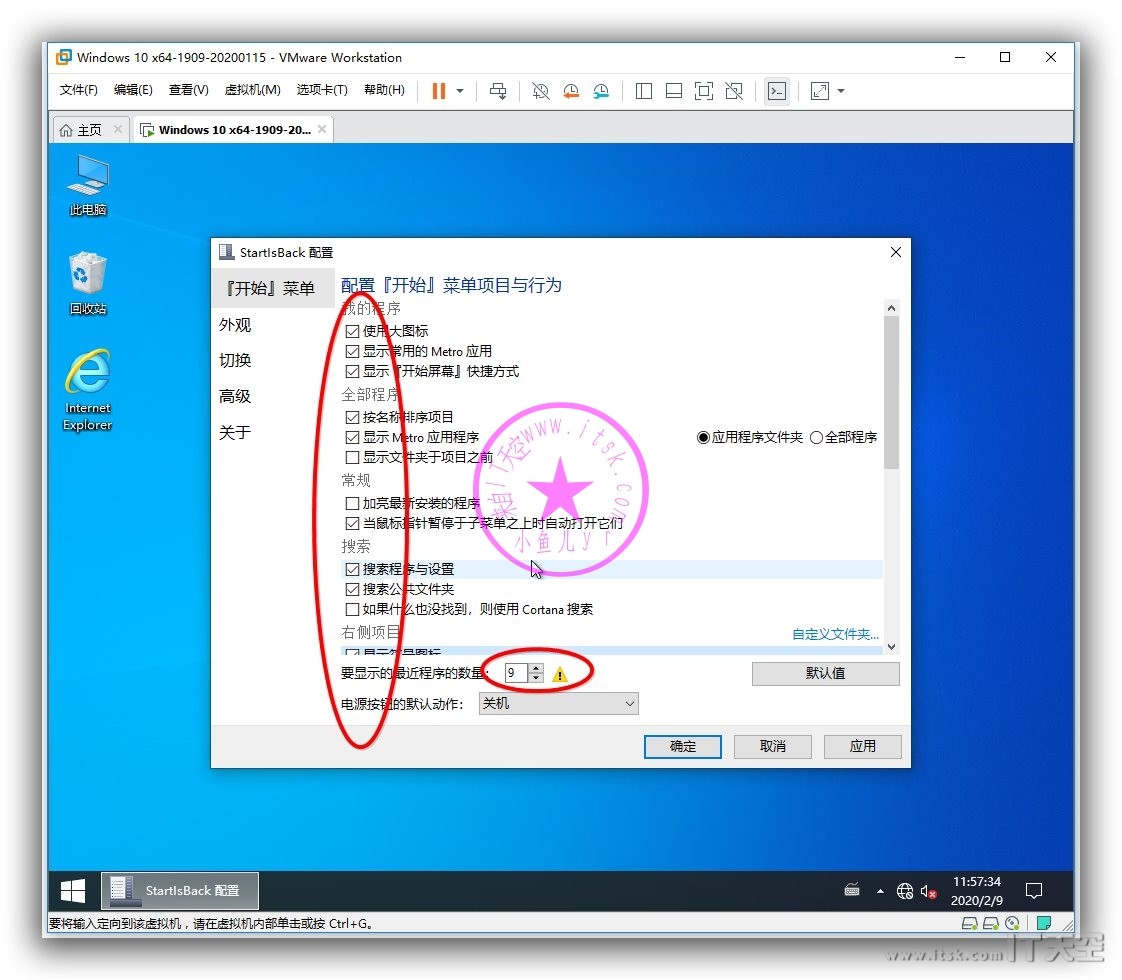Switch to the 切换 settings page

235,361
